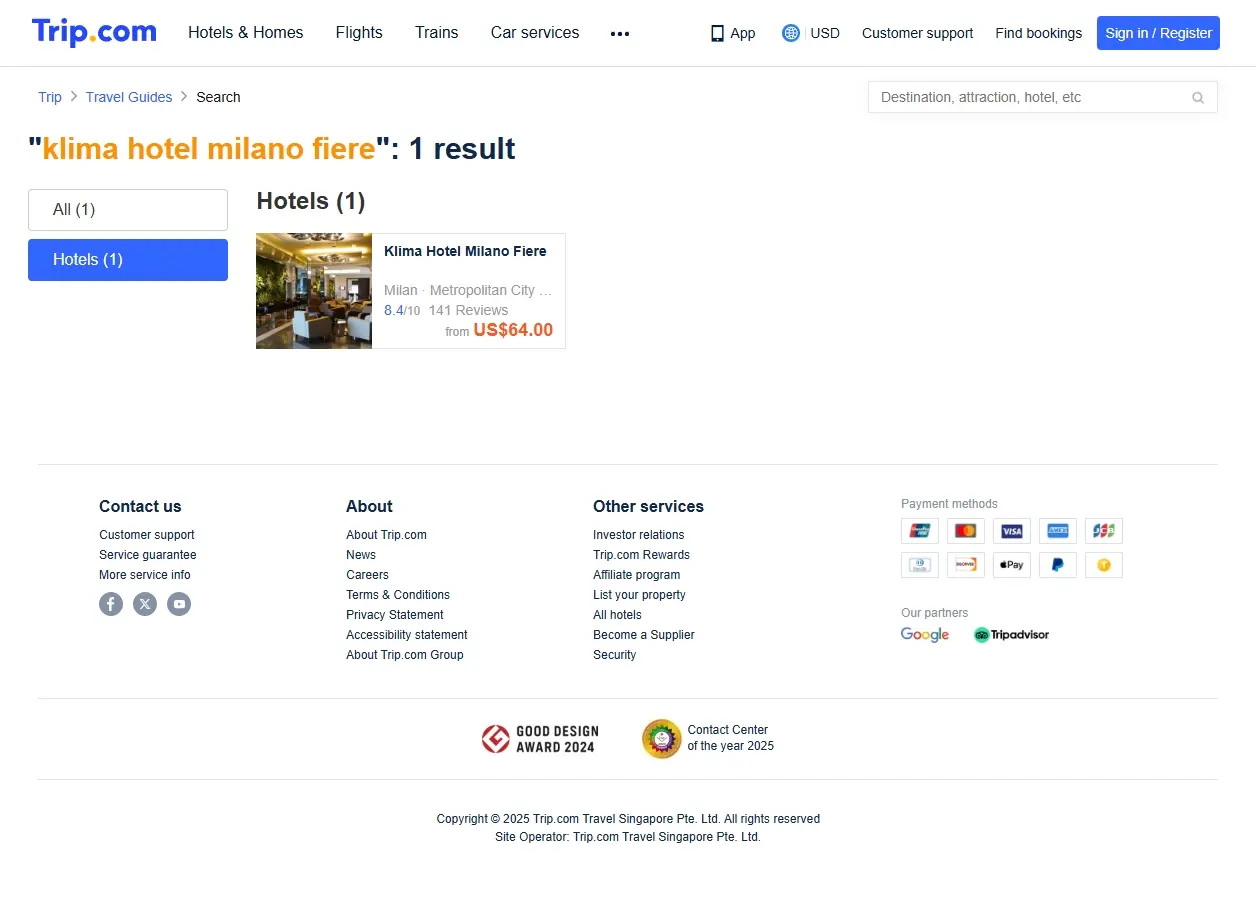
Task: Visit Trip.com Facebook page icon
Action: pyautogui.click(x=111, y=604)
